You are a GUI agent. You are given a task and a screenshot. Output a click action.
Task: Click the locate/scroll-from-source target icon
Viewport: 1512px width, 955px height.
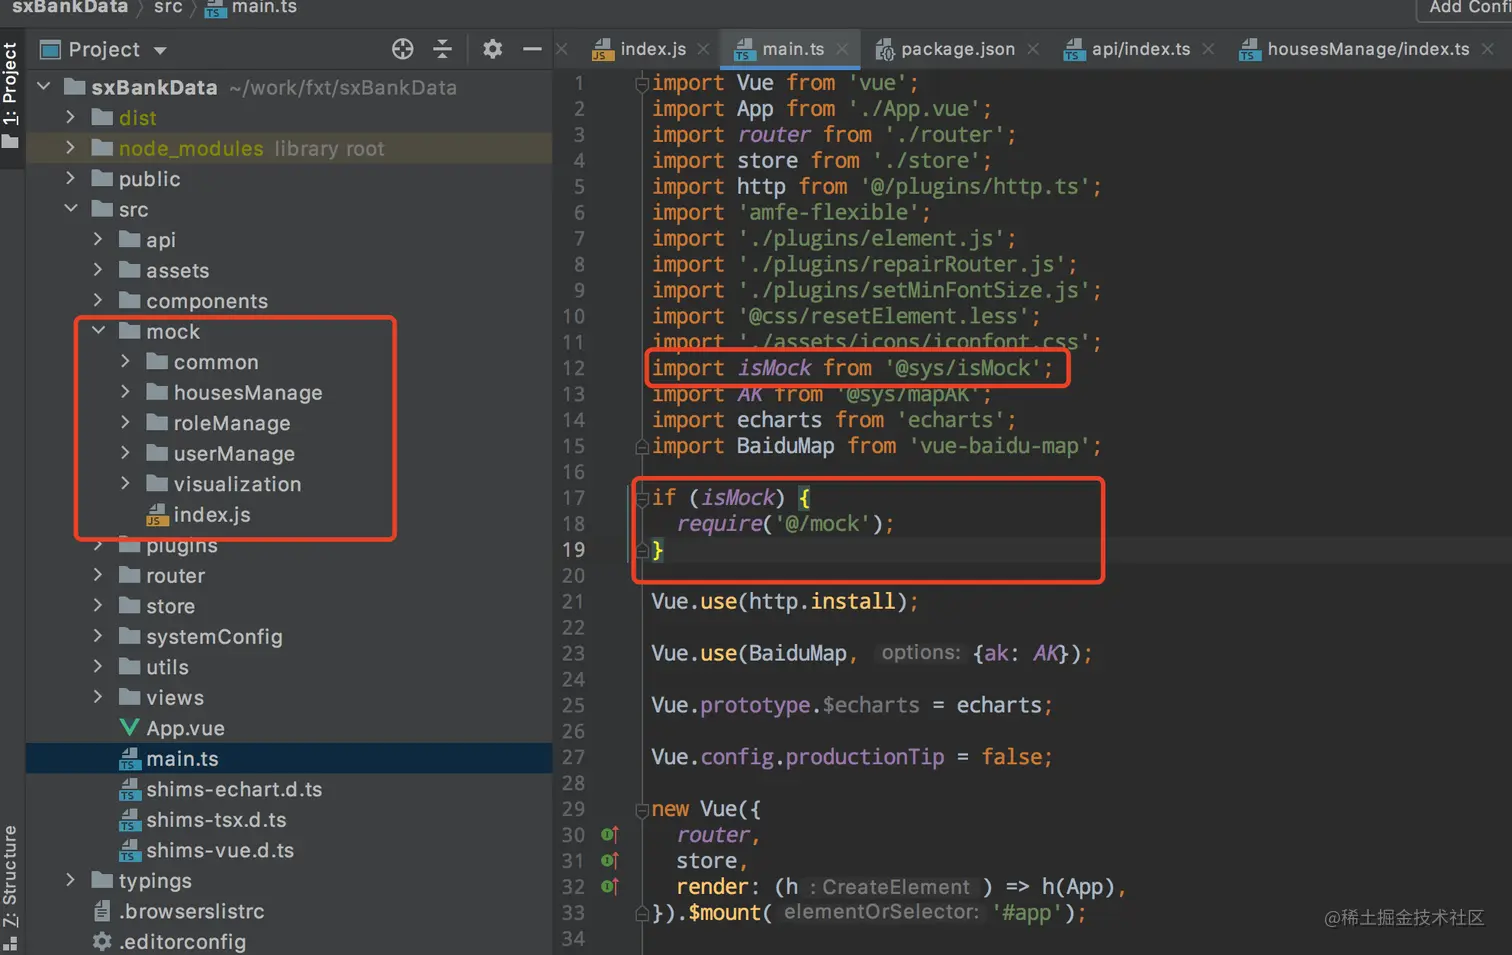point(403,49)
